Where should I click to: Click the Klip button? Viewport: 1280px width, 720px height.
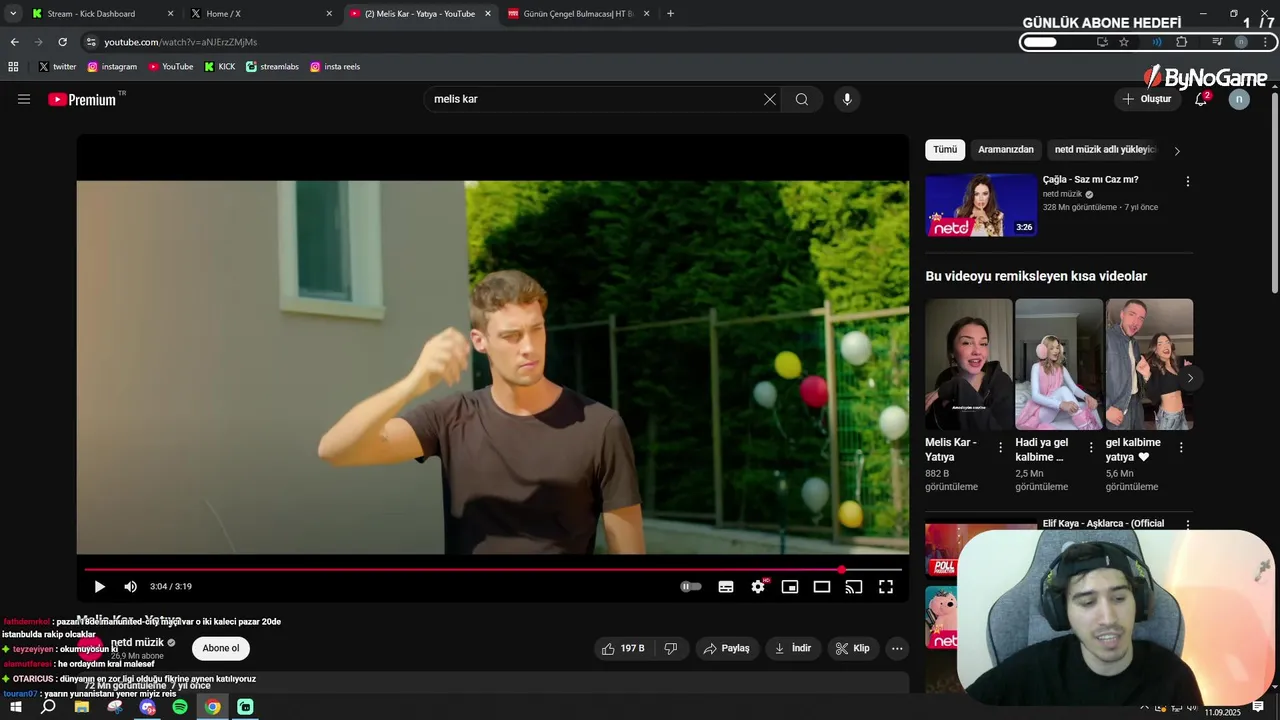(853, 648)
